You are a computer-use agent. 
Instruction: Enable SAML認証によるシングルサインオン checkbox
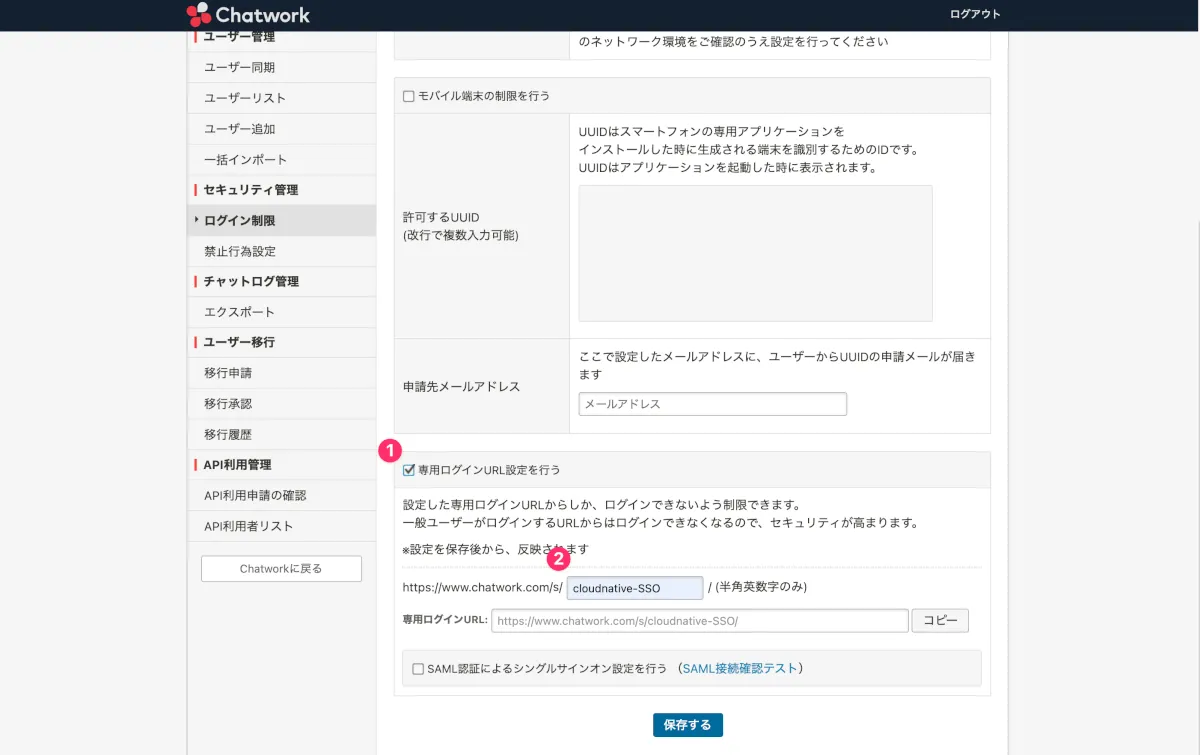pyautogui.click(x=418, y=669)
